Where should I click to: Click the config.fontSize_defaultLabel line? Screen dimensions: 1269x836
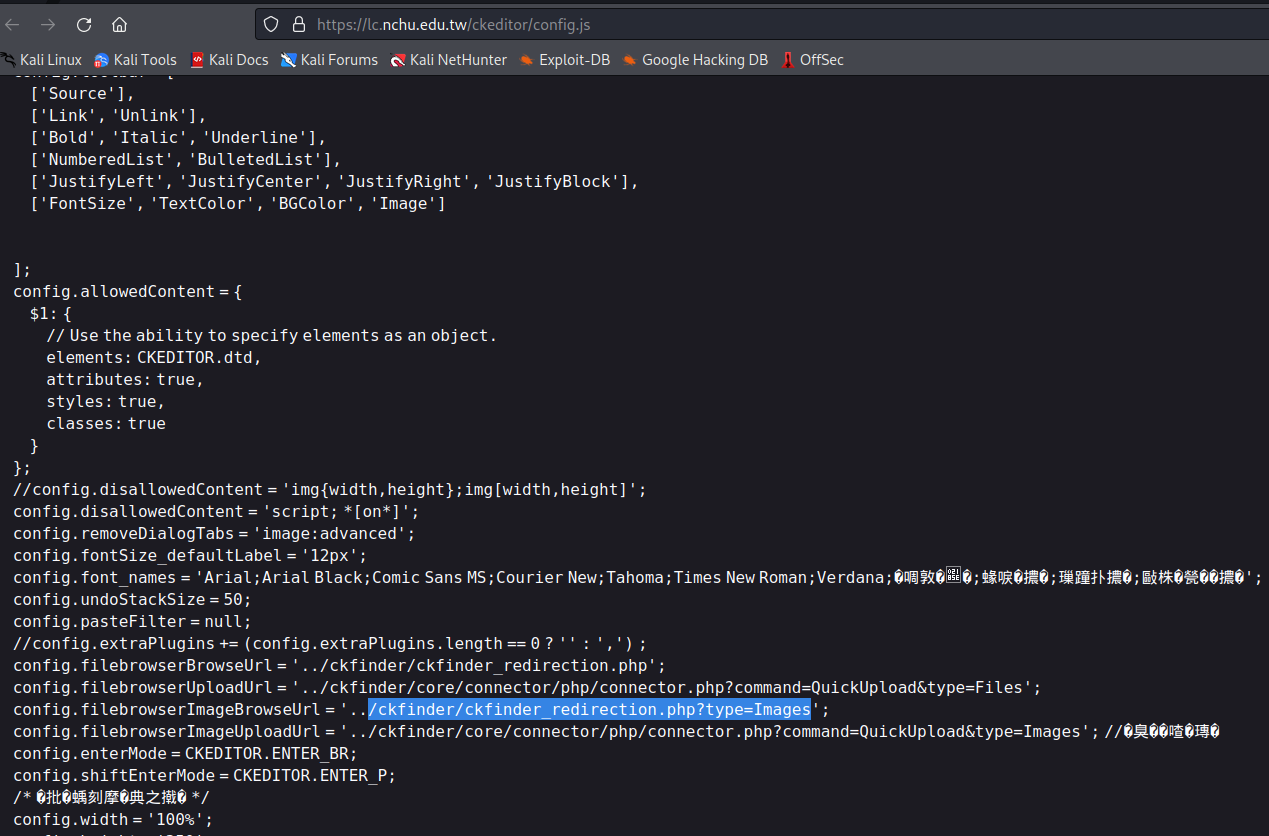click(190, 556)
